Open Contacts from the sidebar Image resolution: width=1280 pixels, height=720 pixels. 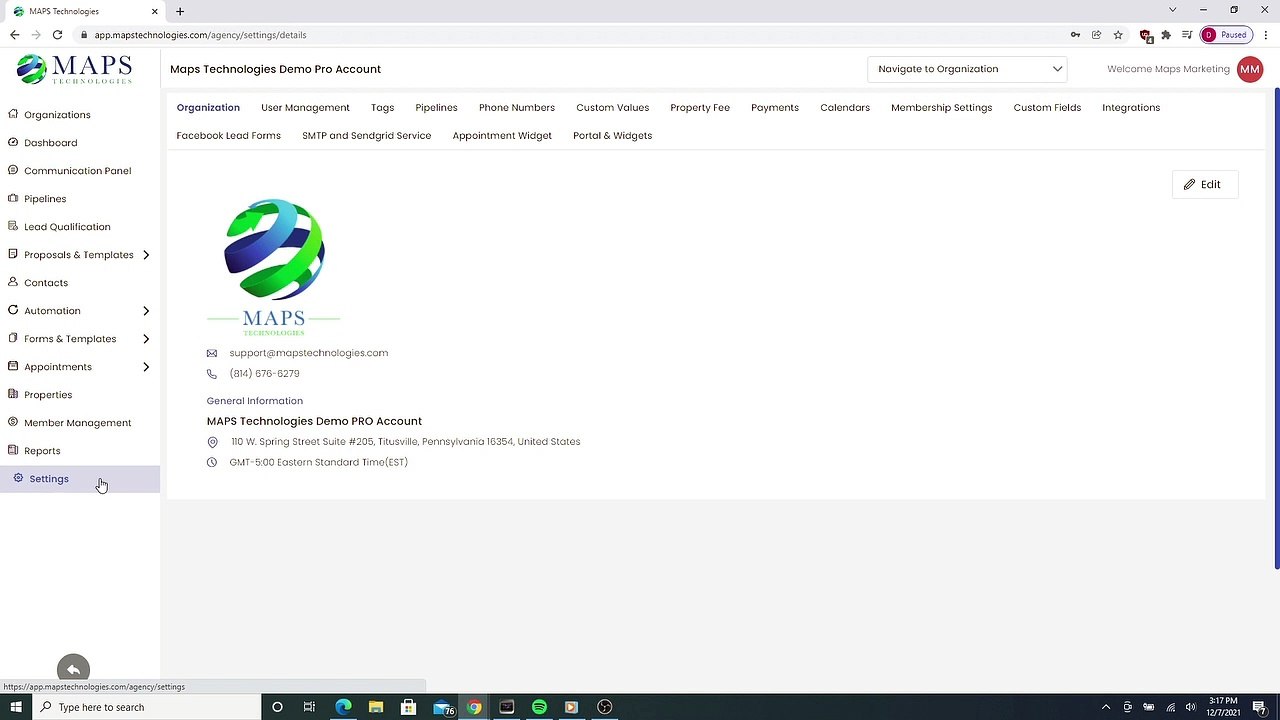click(x=46, y=283)
